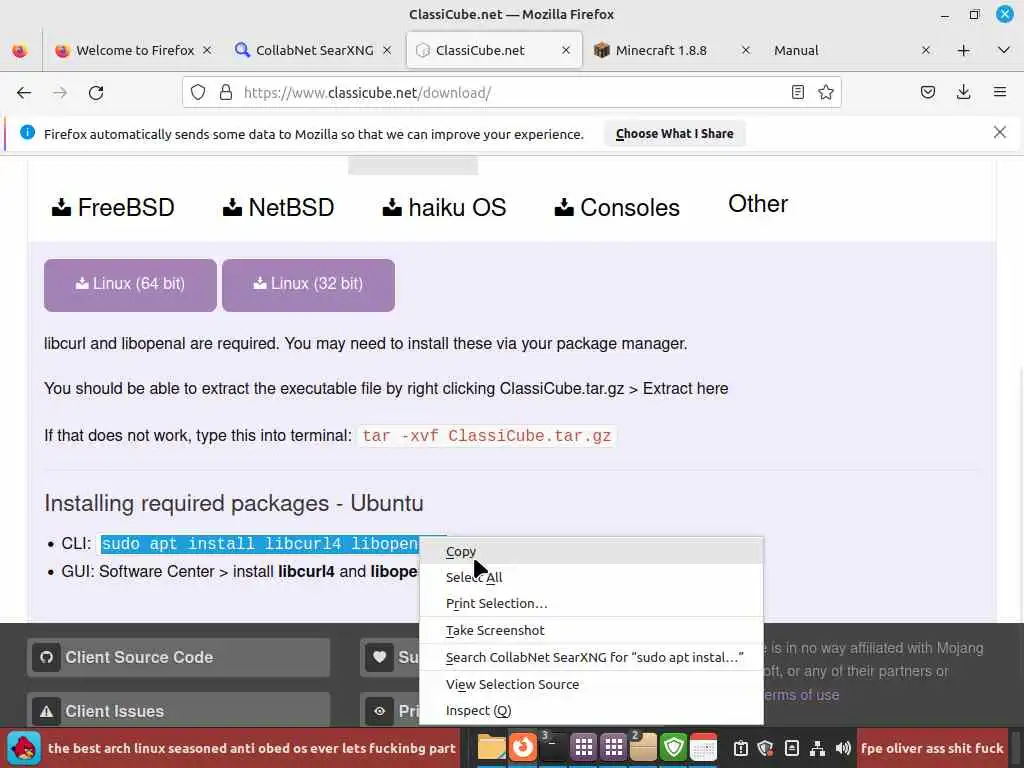Image resolution: width=1024 pixels, height=768 pixels.
Task: Close the Welcome to Firefox tab
Action: [206, 50]
